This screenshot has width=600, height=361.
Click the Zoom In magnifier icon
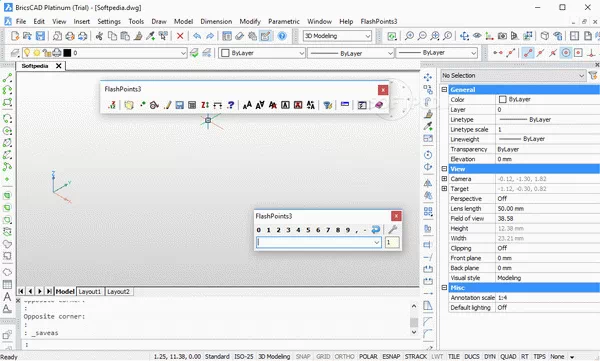(x=409, y=36)
